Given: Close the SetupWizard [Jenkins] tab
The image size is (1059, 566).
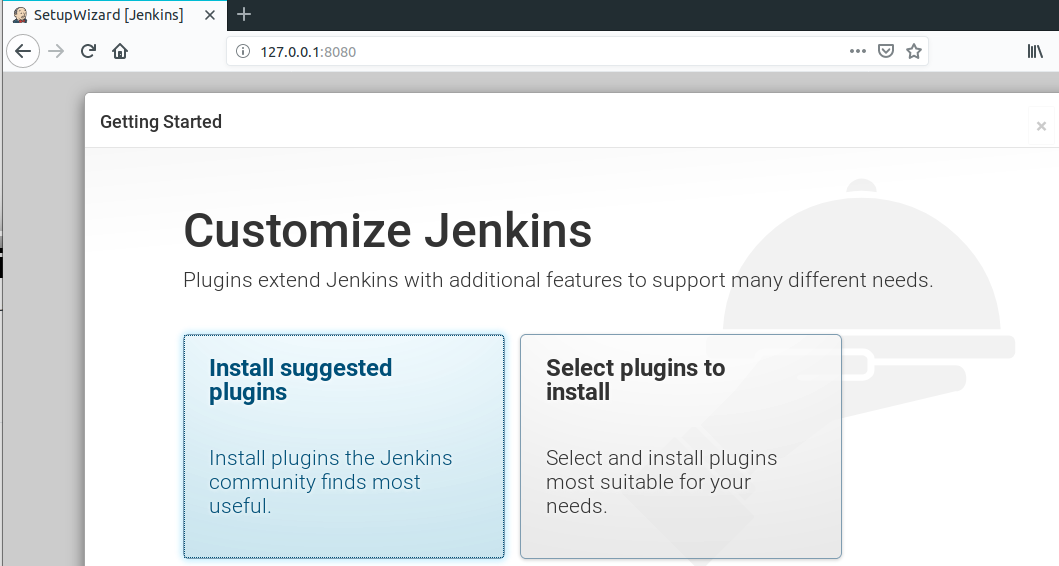Looking at the screenshot, I should coord(210,15).
